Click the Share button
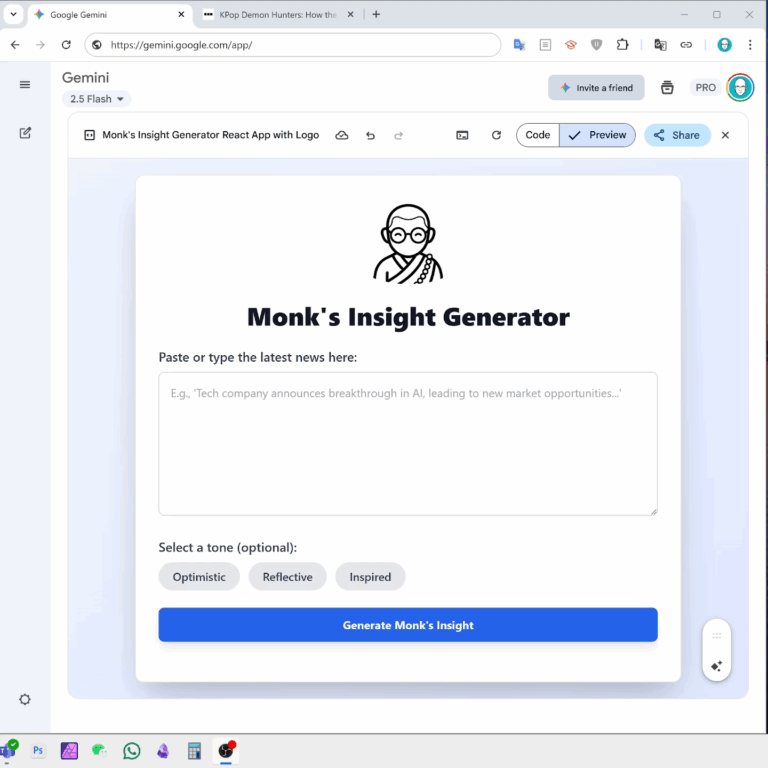 click(x=677, y=135)
